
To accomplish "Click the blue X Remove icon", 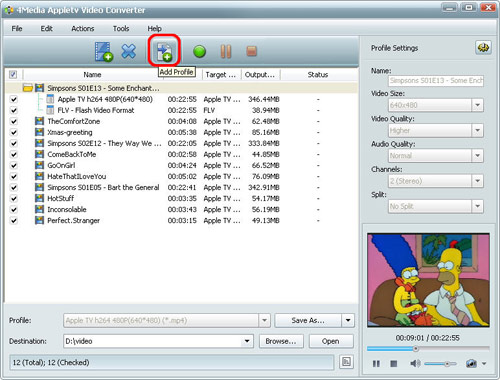I will click(129, 51).
